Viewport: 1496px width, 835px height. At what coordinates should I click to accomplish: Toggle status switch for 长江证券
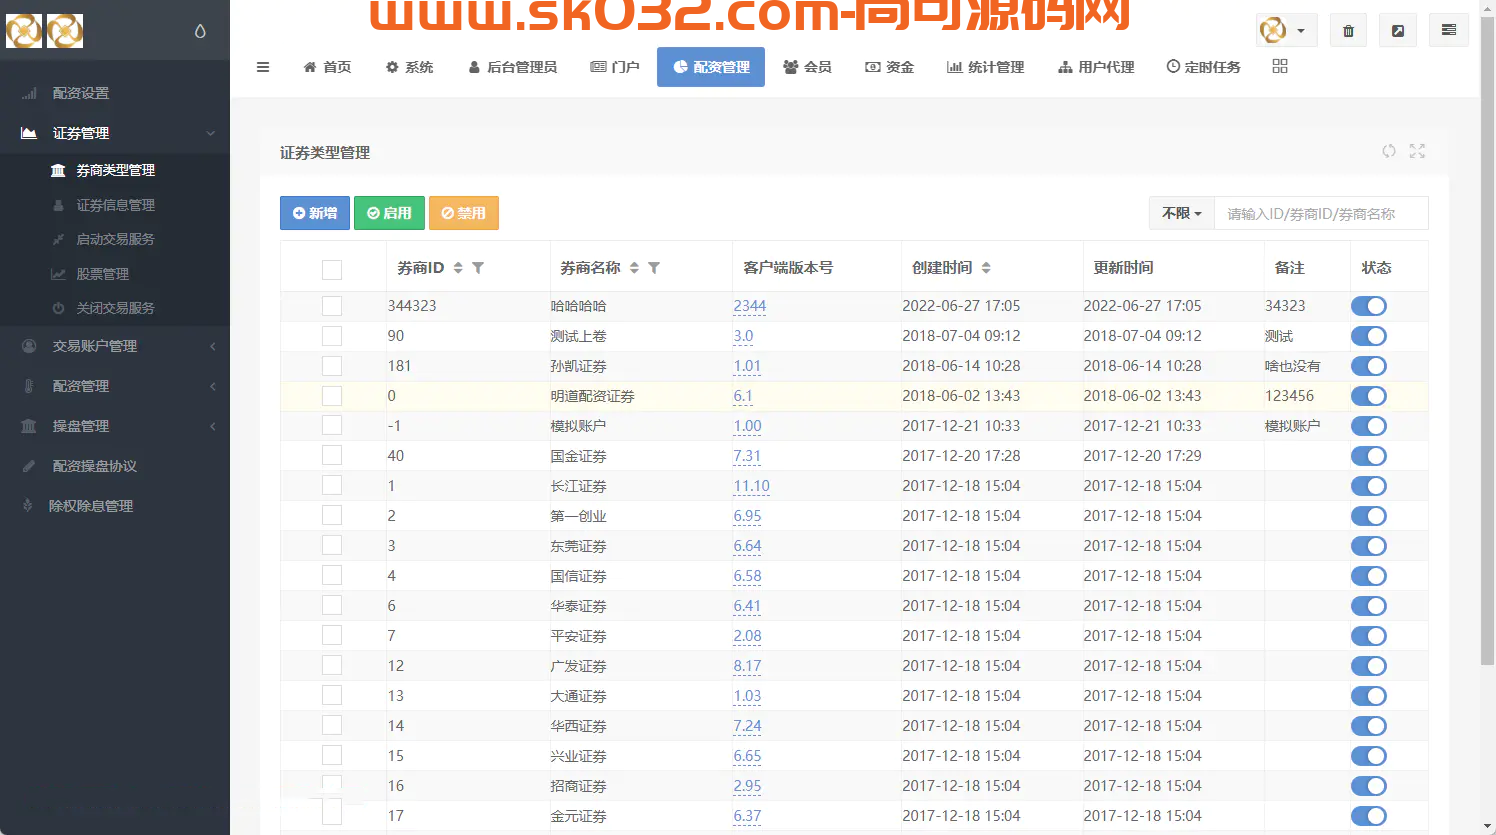[x=1368, y=486]
